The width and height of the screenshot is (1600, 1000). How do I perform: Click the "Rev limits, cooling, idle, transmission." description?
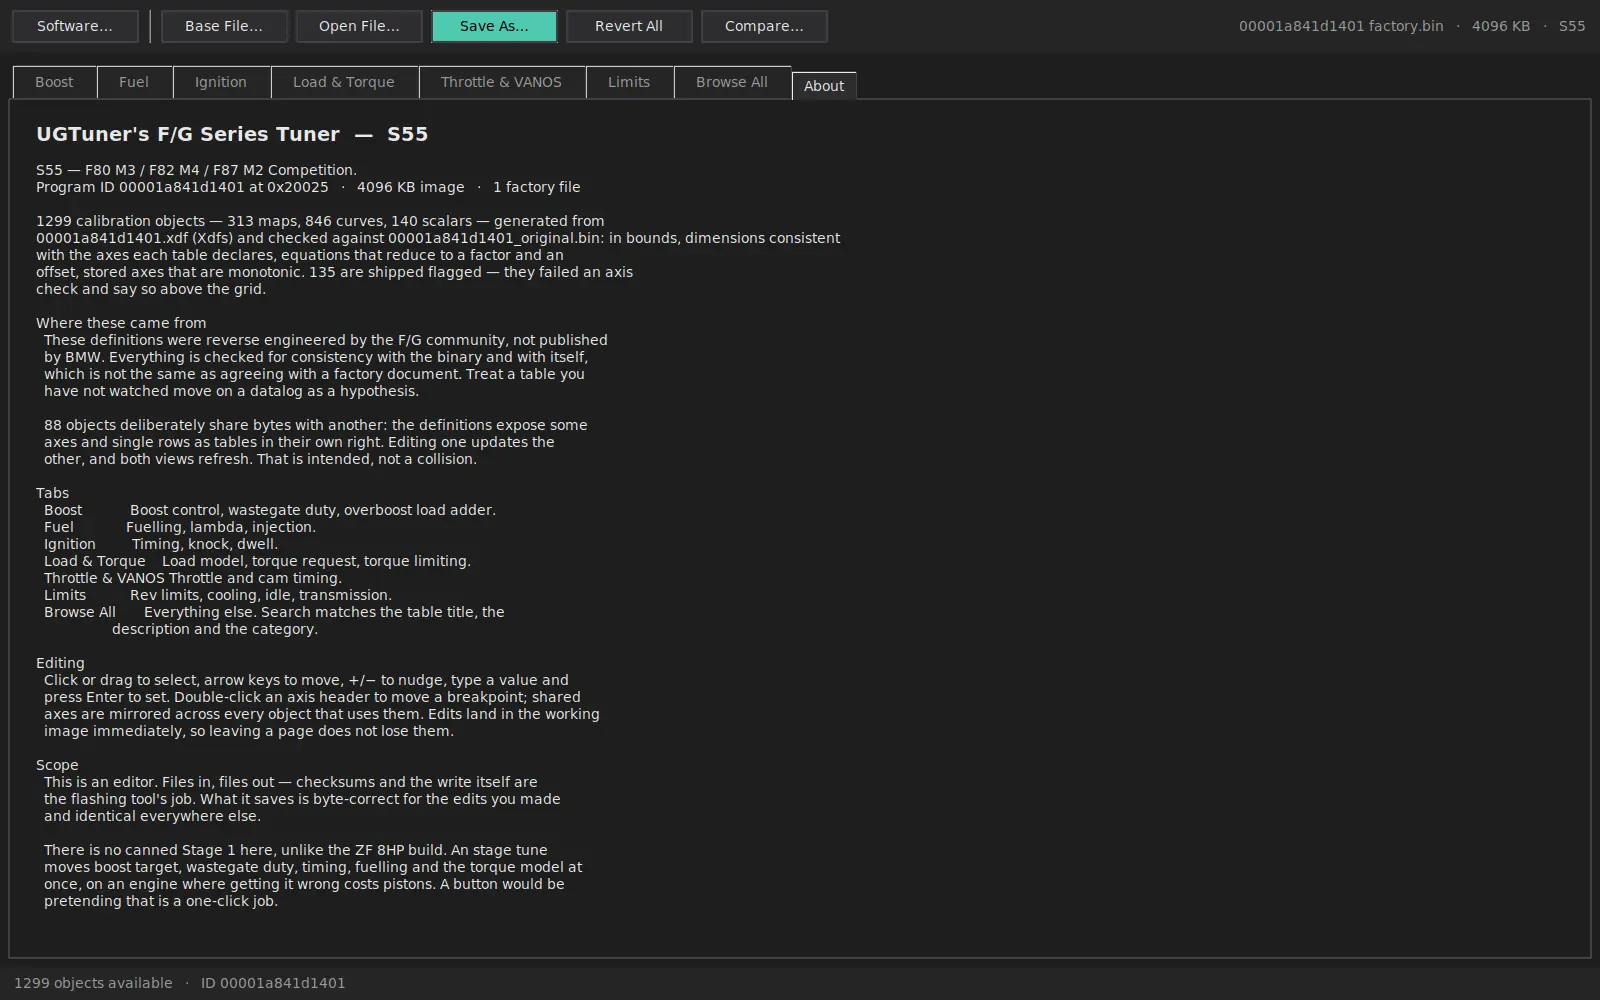pos(261,595)
